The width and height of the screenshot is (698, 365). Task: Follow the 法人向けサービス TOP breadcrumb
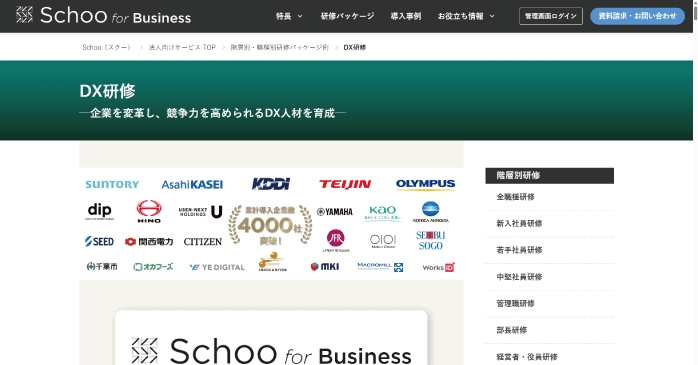182,47
